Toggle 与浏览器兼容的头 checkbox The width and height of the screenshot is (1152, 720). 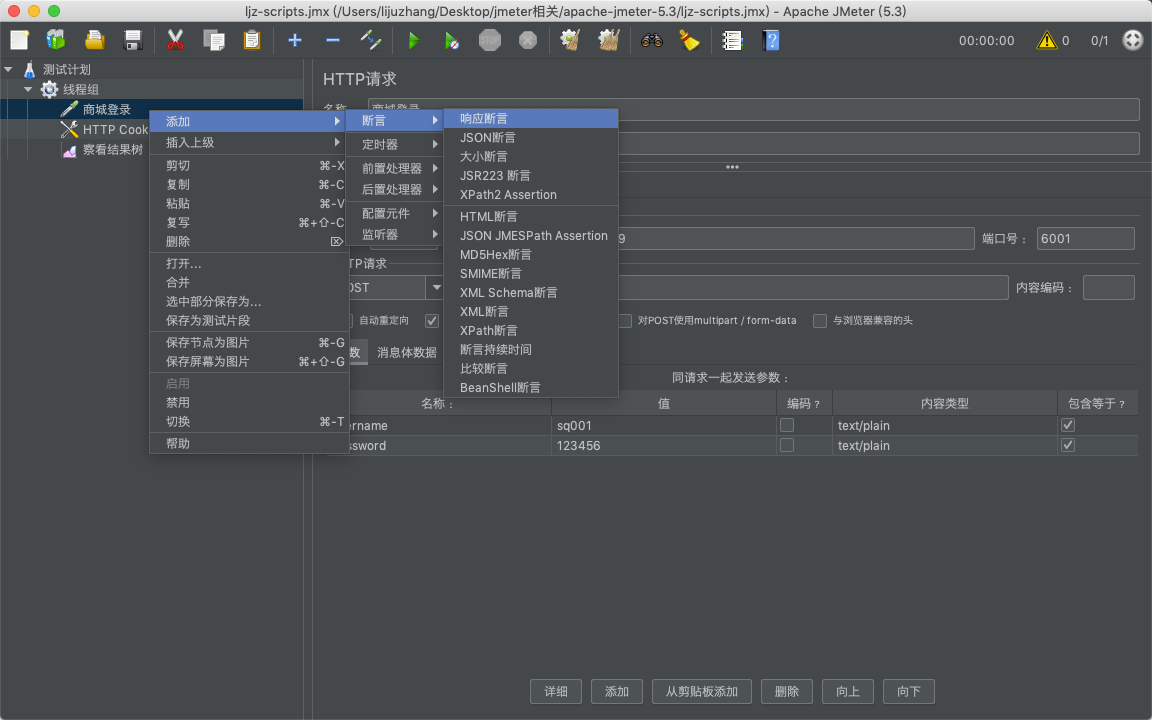pyautogui.click(x=820, y=321)
